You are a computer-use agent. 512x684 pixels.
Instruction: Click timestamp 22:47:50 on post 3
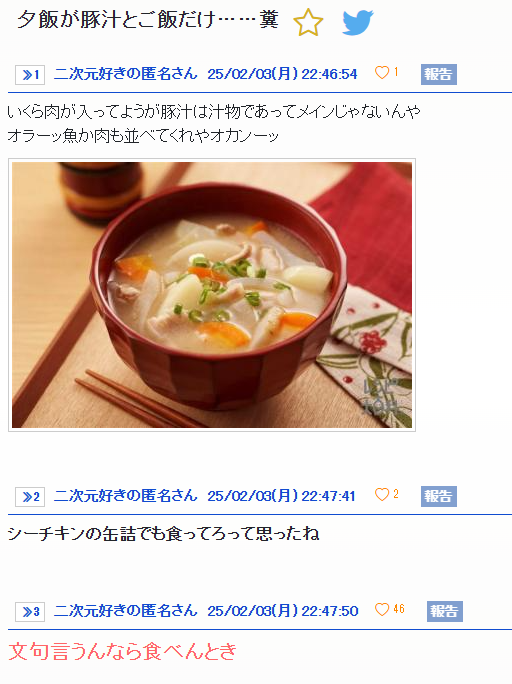[x=330, y=611]
